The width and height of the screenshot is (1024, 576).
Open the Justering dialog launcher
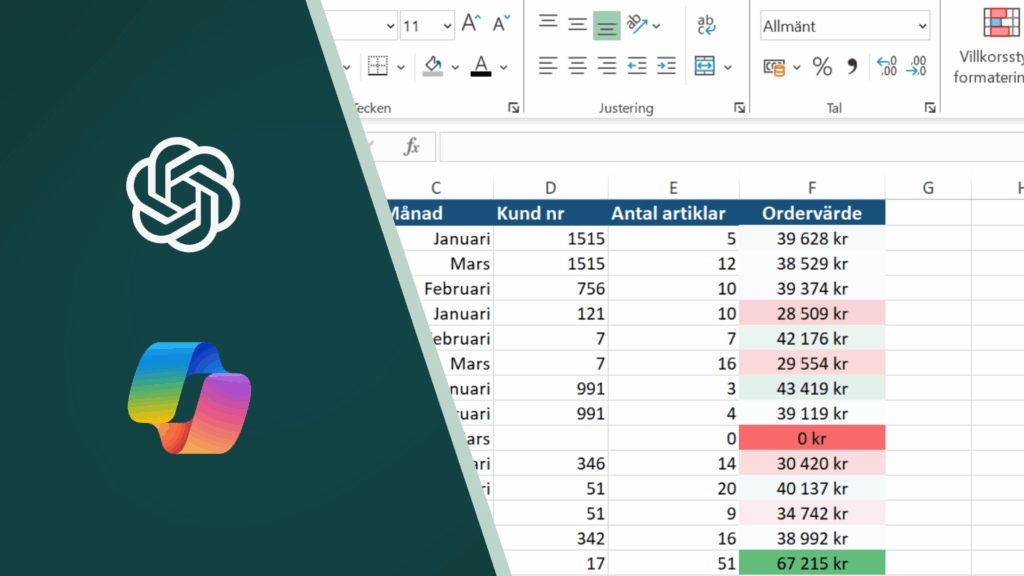tap(739, 108)
